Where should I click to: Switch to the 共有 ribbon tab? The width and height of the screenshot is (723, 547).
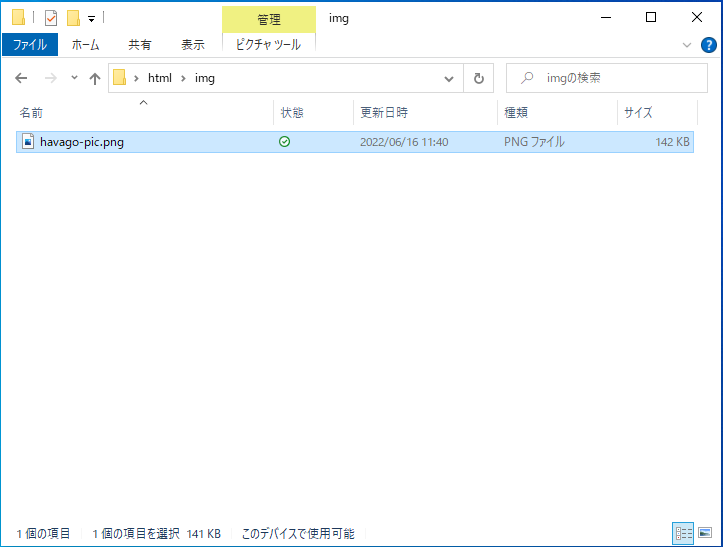coord(140,45)
